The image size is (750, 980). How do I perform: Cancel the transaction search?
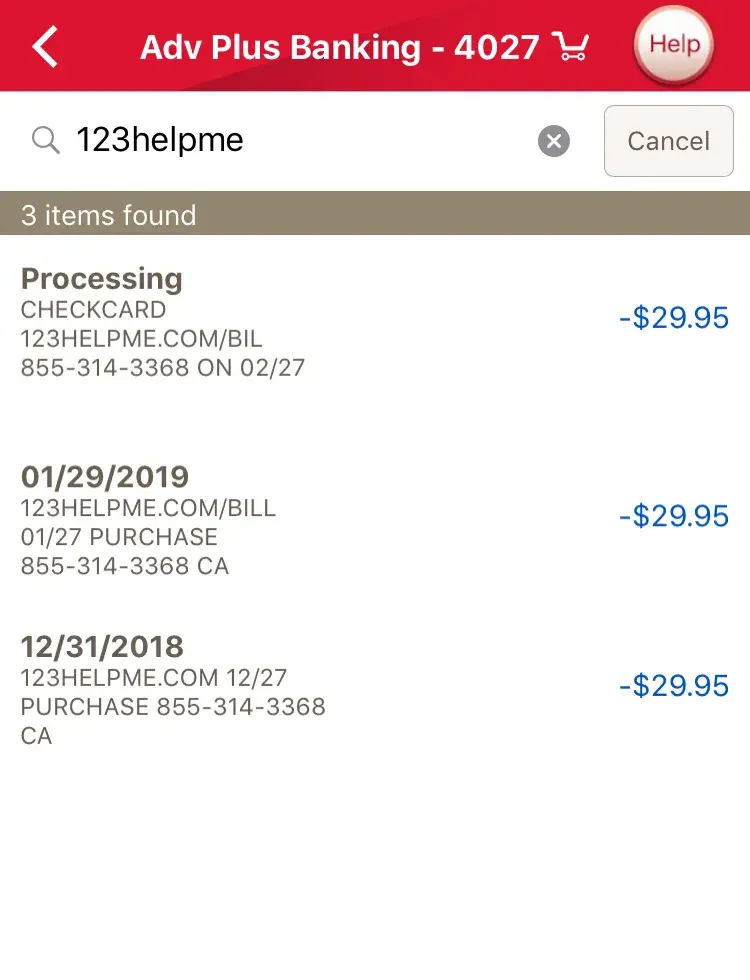click(x=668, y=141)
